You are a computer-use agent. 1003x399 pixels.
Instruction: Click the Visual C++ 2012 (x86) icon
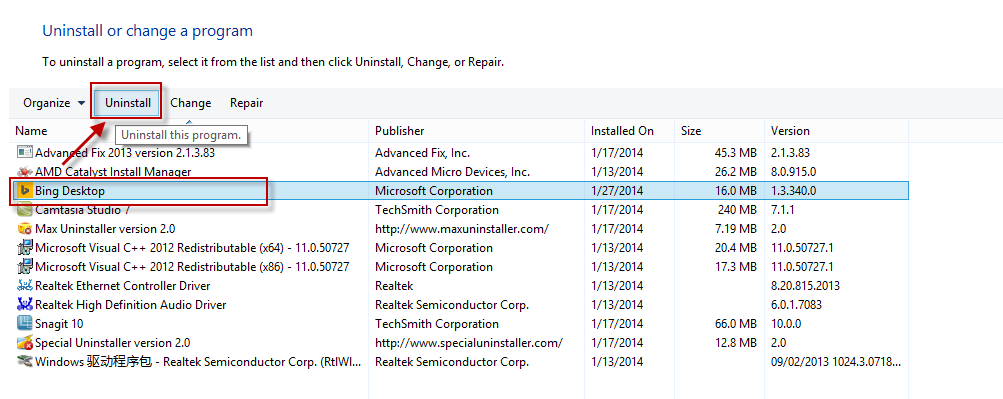[24, 267]
